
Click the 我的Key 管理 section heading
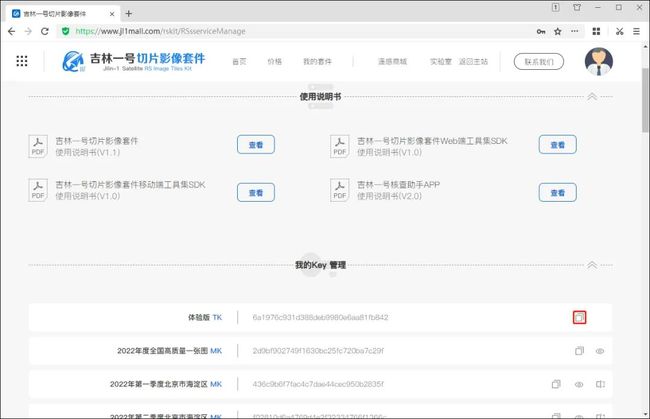pyautogui.click(x=320, y=265)
